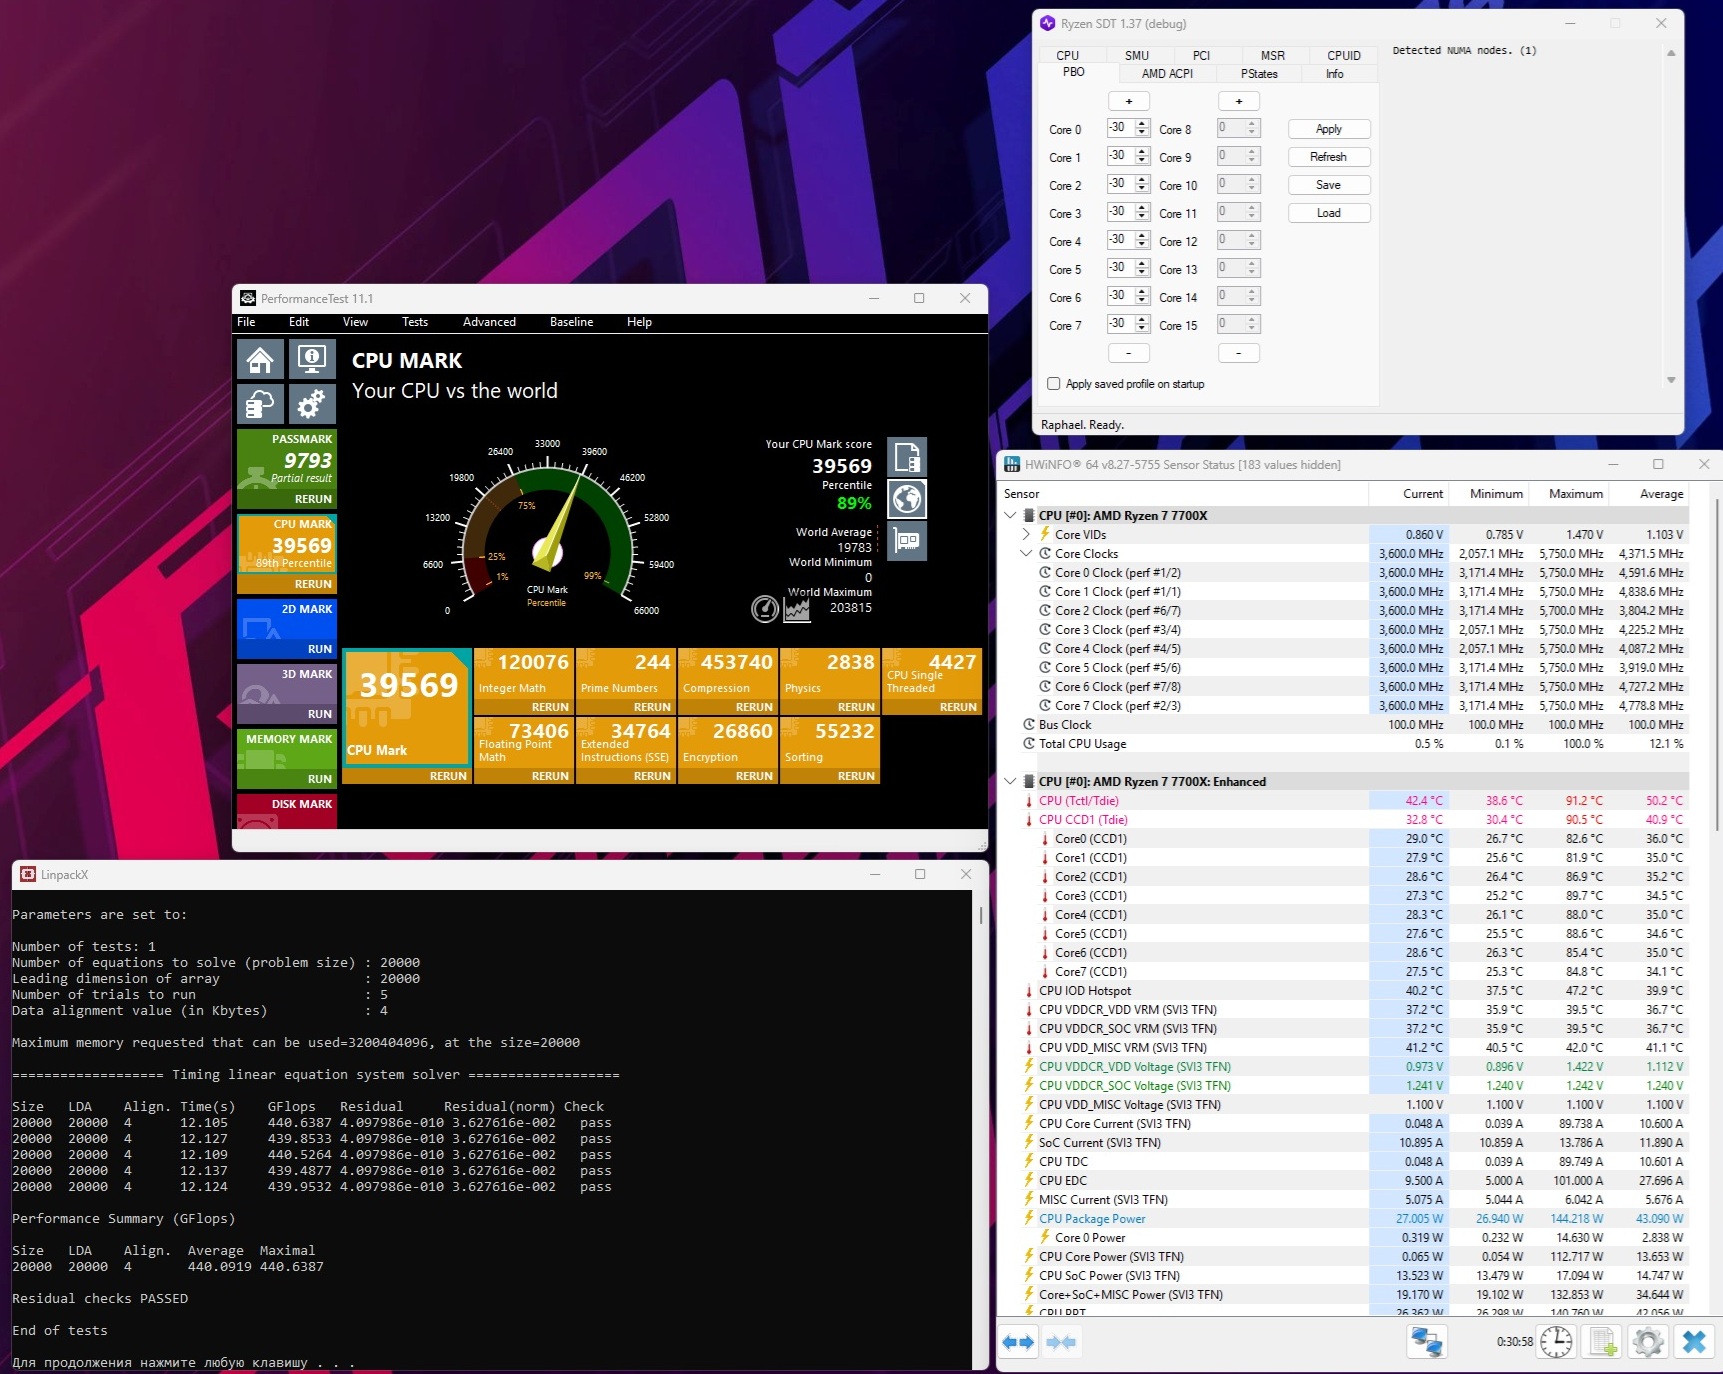Collapse the CPU [#0] AMD Ryzen 7 7700X group
This screenshot has height=1374, width=1723.
click(x=1010, y=516)
